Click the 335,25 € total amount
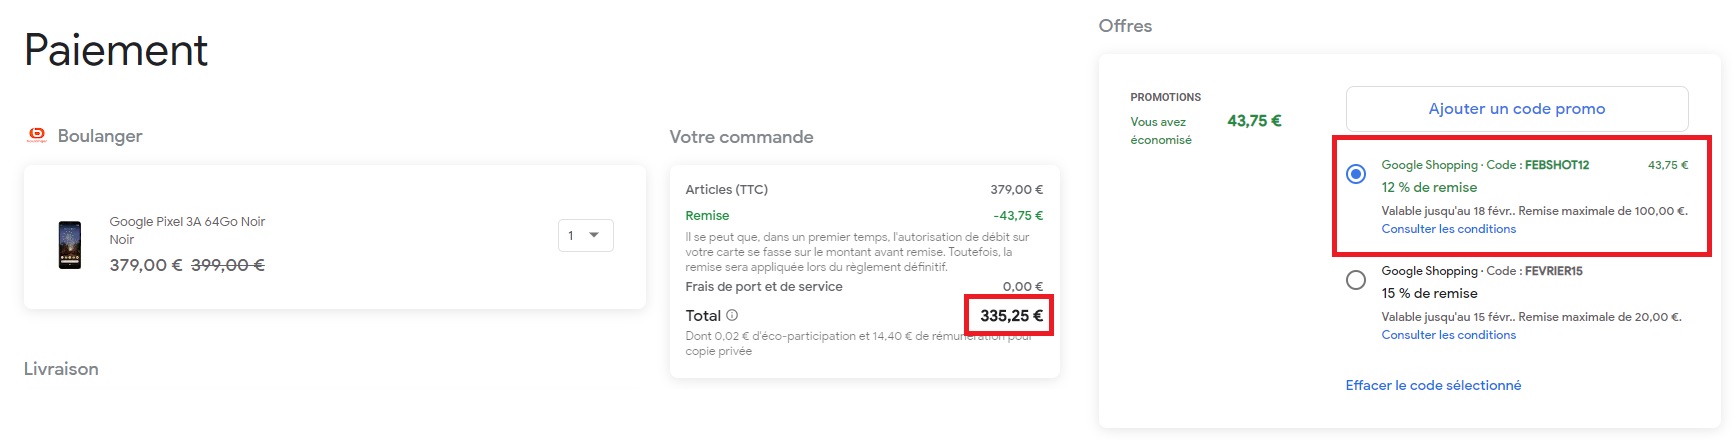Image resolution: width=1734 pixels, height=445 pixels. [x=1011, y=315]
